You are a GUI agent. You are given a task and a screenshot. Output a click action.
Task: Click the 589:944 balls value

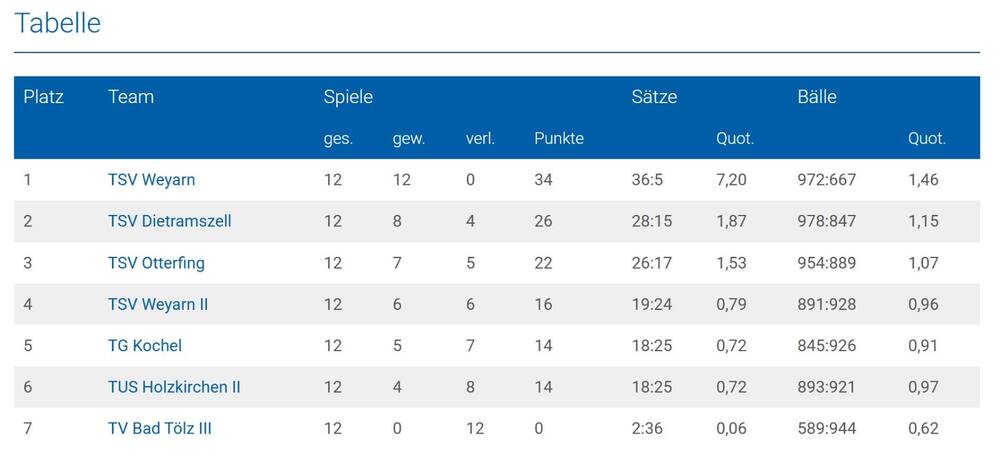tap(826, 428)
